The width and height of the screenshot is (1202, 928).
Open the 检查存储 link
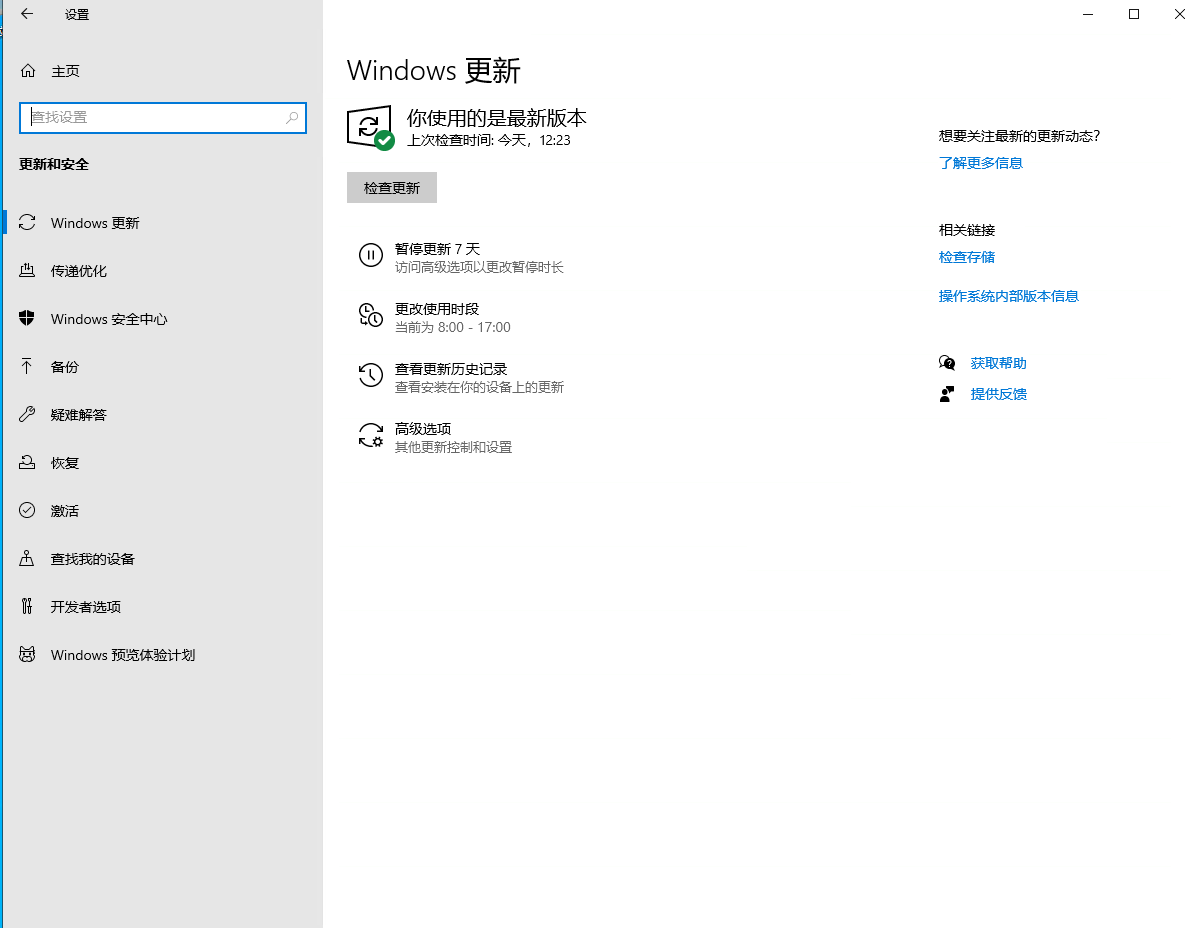(967, 257)
